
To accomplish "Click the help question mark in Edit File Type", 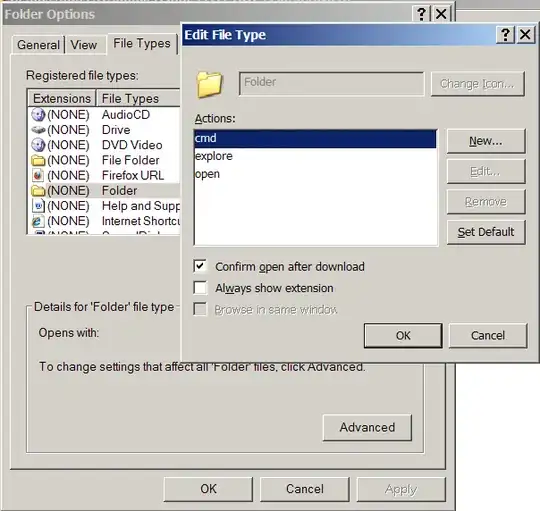I will 505,34.
